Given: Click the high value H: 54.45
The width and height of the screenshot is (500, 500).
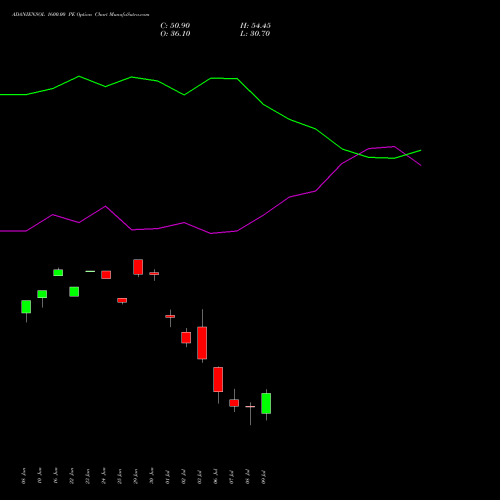Looking at the screenshot, I should [x=255, y=26].
